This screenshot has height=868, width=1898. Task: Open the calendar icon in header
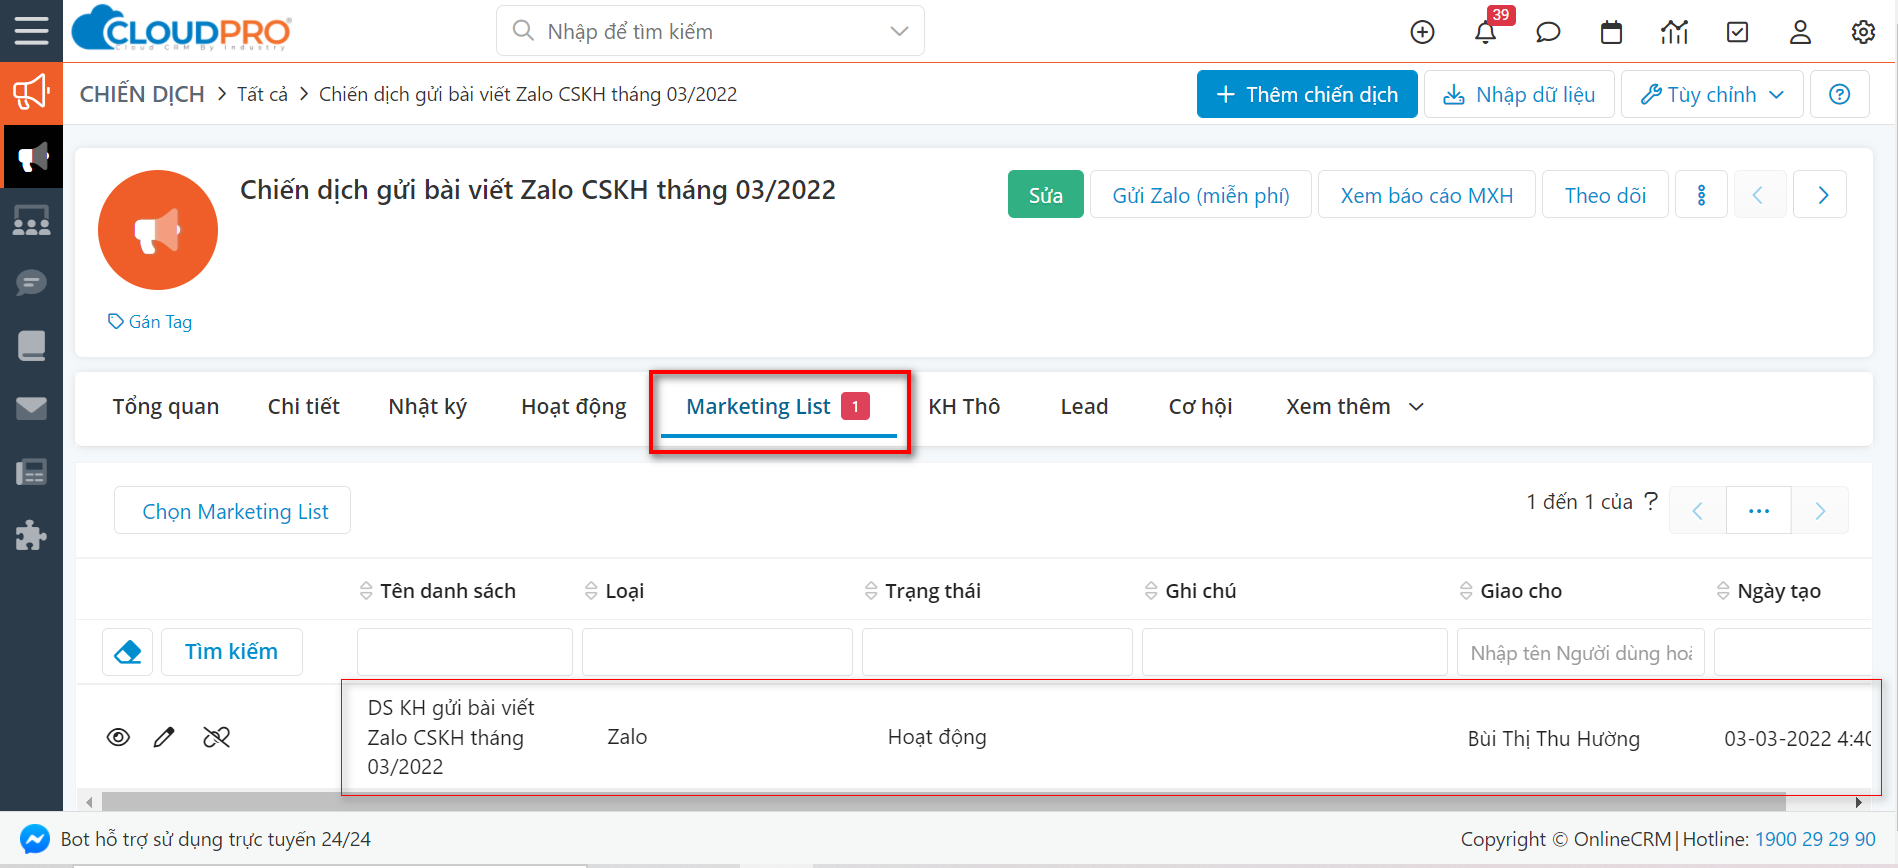[1611, 32]
